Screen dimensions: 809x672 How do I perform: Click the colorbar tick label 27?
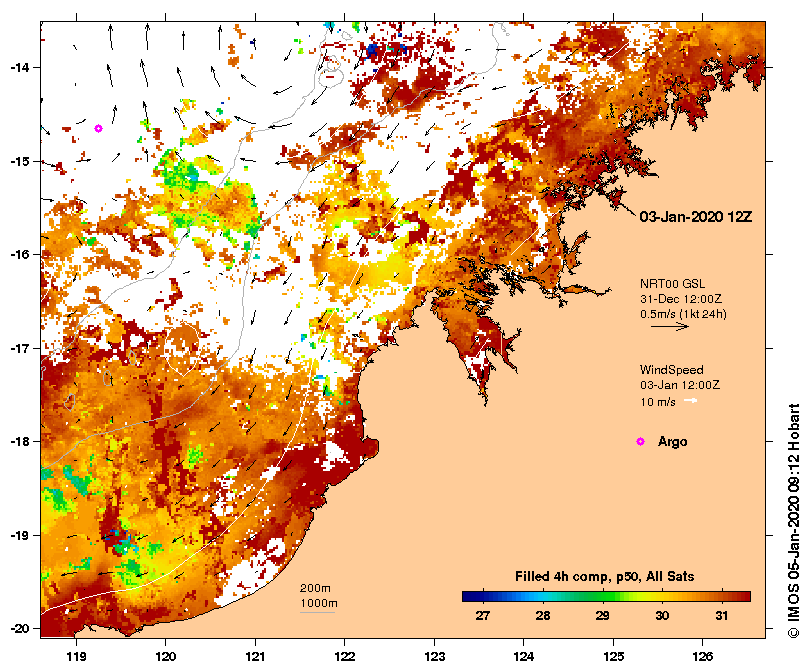click(x=483, y=616)
